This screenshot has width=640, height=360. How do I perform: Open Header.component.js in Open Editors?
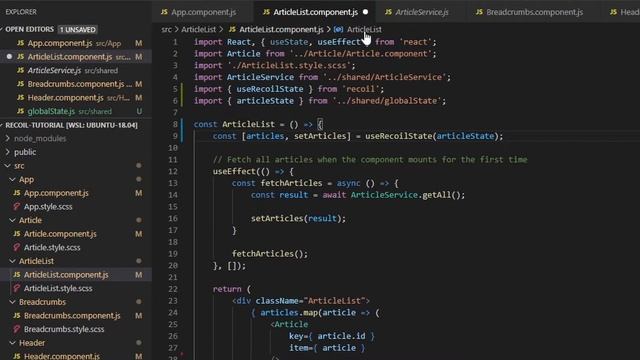click(76, 98)
